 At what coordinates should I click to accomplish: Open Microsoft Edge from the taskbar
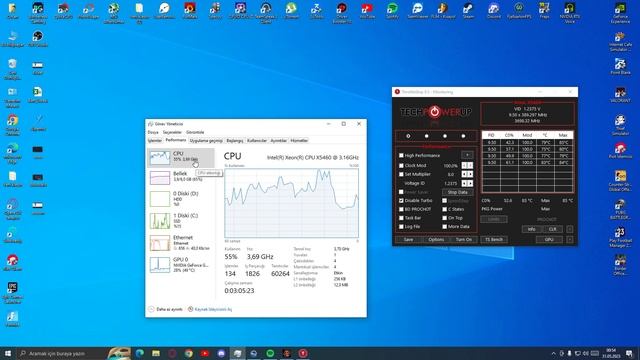(x=140, y=353)
